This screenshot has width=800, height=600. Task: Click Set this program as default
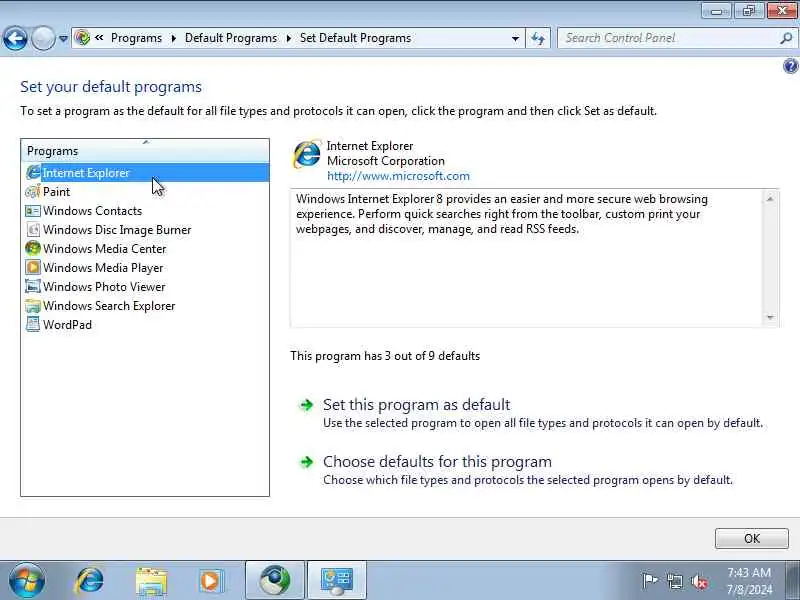click(x=416, y=405)
